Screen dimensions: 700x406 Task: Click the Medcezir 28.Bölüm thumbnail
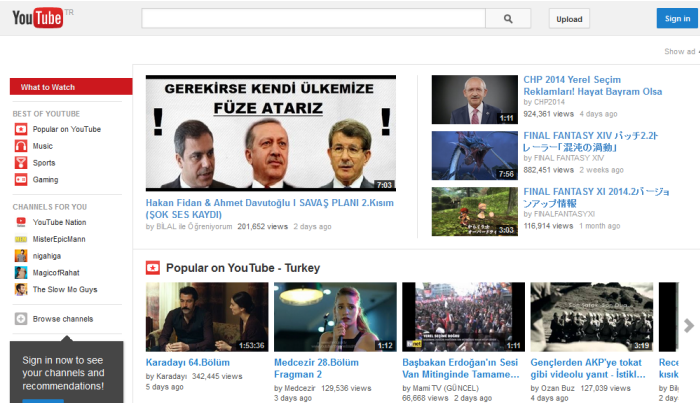335,317
